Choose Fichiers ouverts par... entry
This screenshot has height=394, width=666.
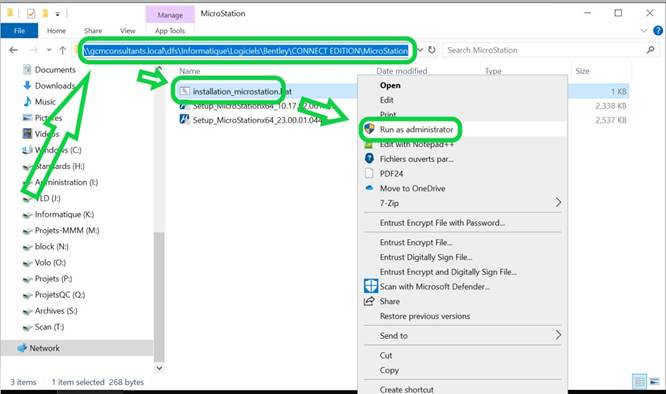pos(417,159)
